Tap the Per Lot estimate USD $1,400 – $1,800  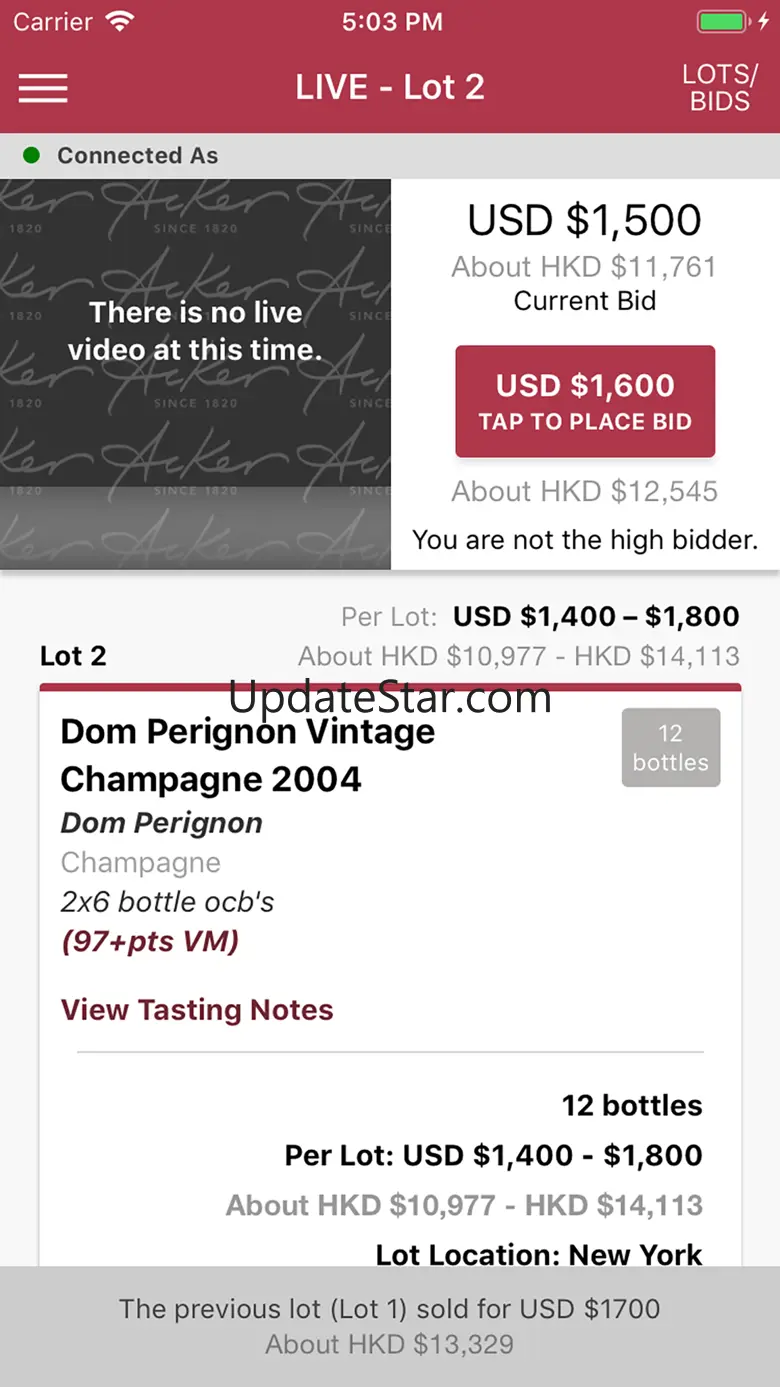pyautogui.click(x=596, y=616)
